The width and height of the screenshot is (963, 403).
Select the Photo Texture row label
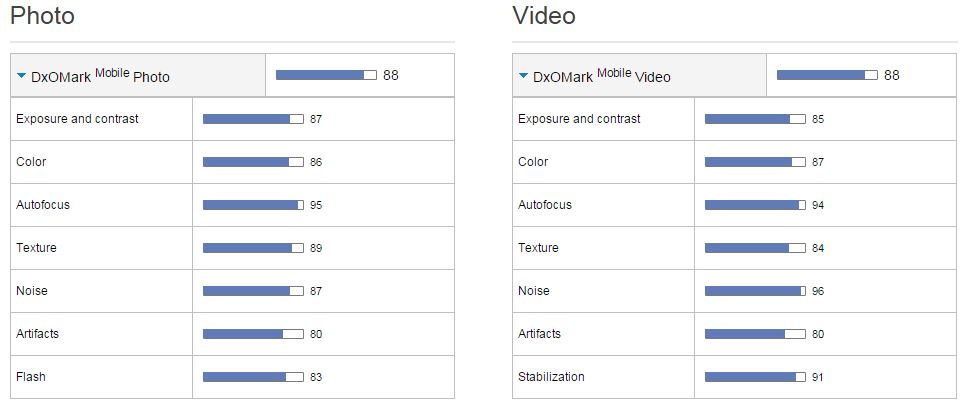(36, 248)
